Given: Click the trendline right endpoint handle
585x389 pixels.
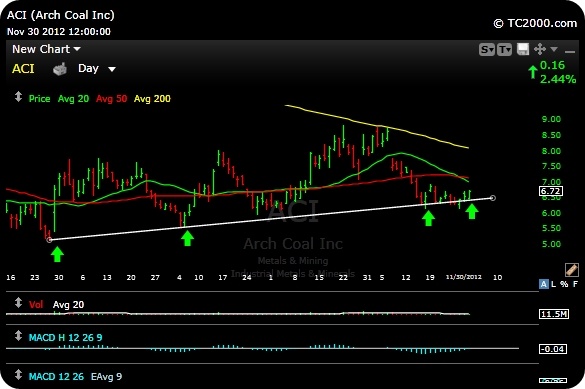Looking at the screenshot, I should [x=492, y=198].
